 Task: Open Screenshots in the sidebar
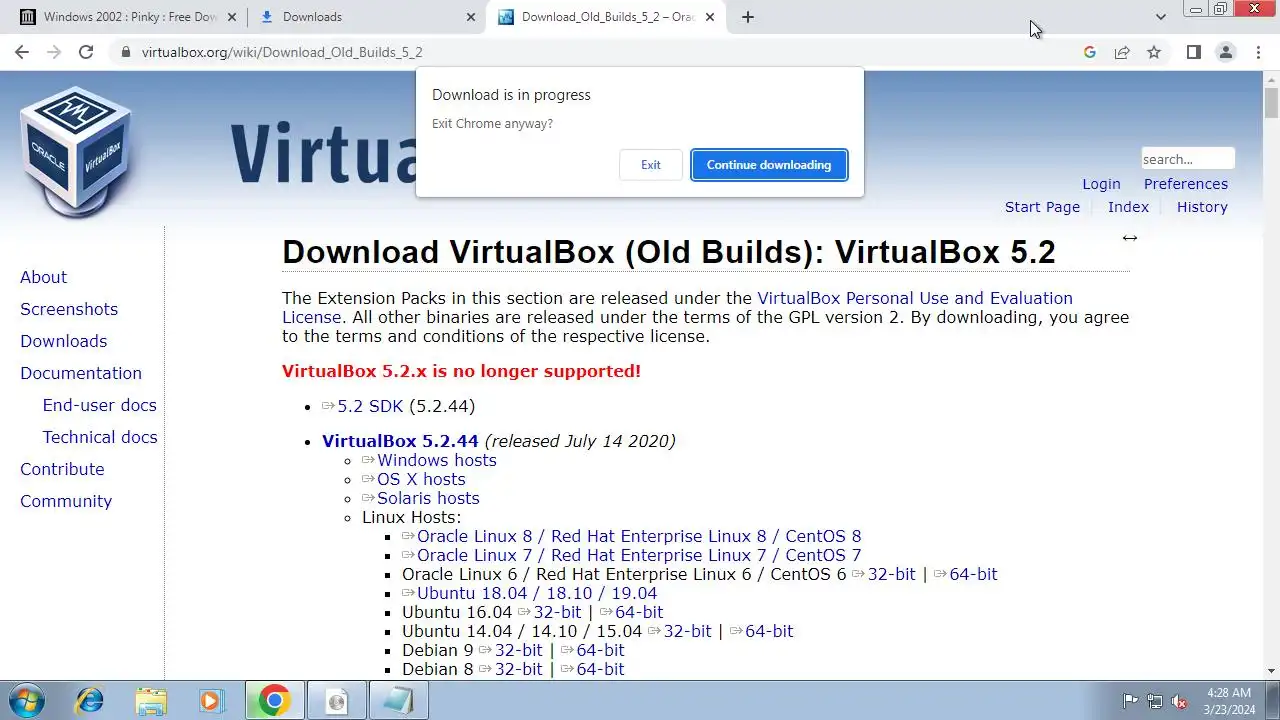point(69,309)
